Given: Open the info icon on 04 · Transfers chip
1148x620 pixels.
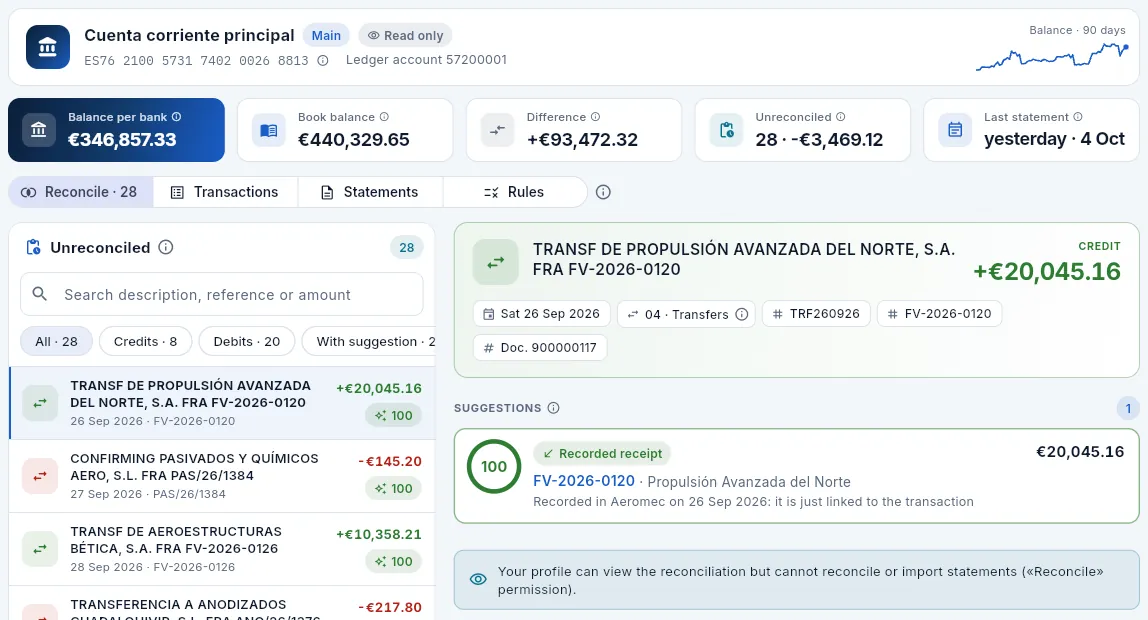Looking at the screenshot, I should [x=742, y=314].
